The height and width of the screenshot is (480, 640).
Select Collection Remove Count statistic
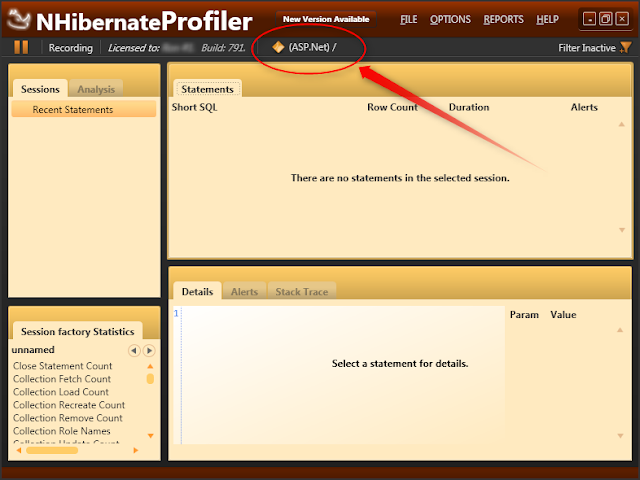tap(68, 418)
